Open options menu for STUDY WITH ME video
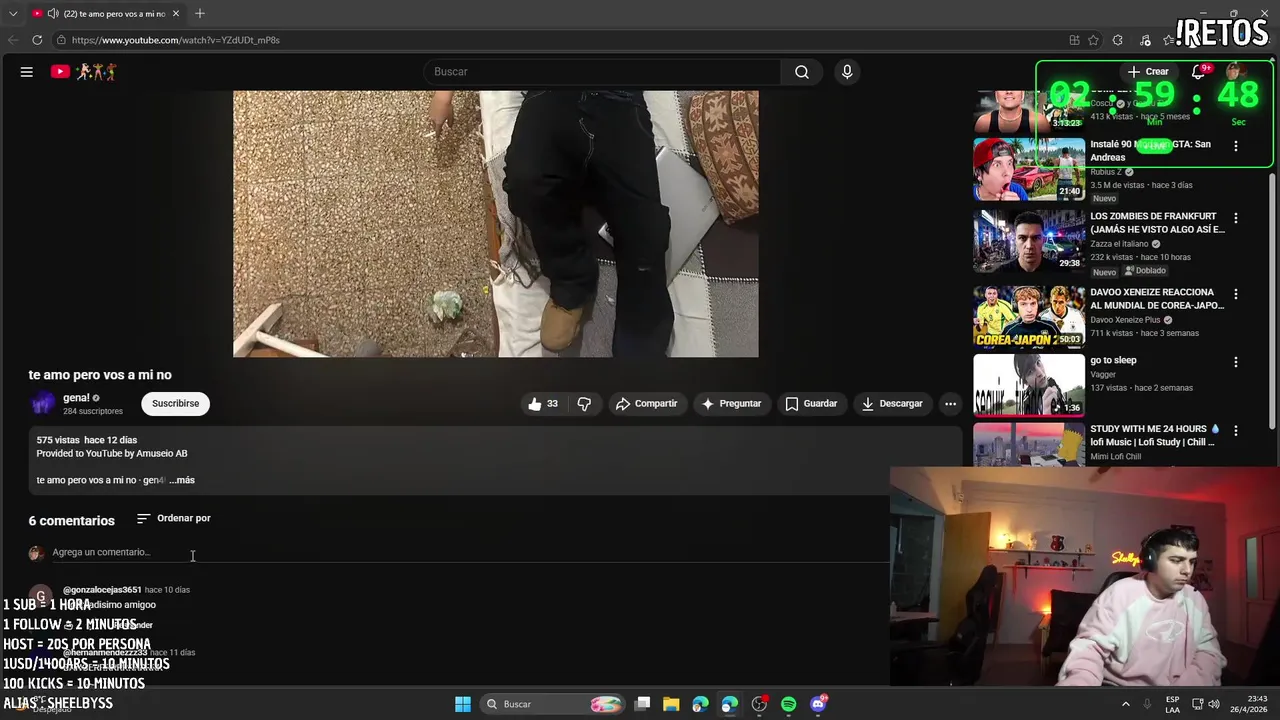The image size is (1280, 720). pyautogui.click(x=1236, y=431)
